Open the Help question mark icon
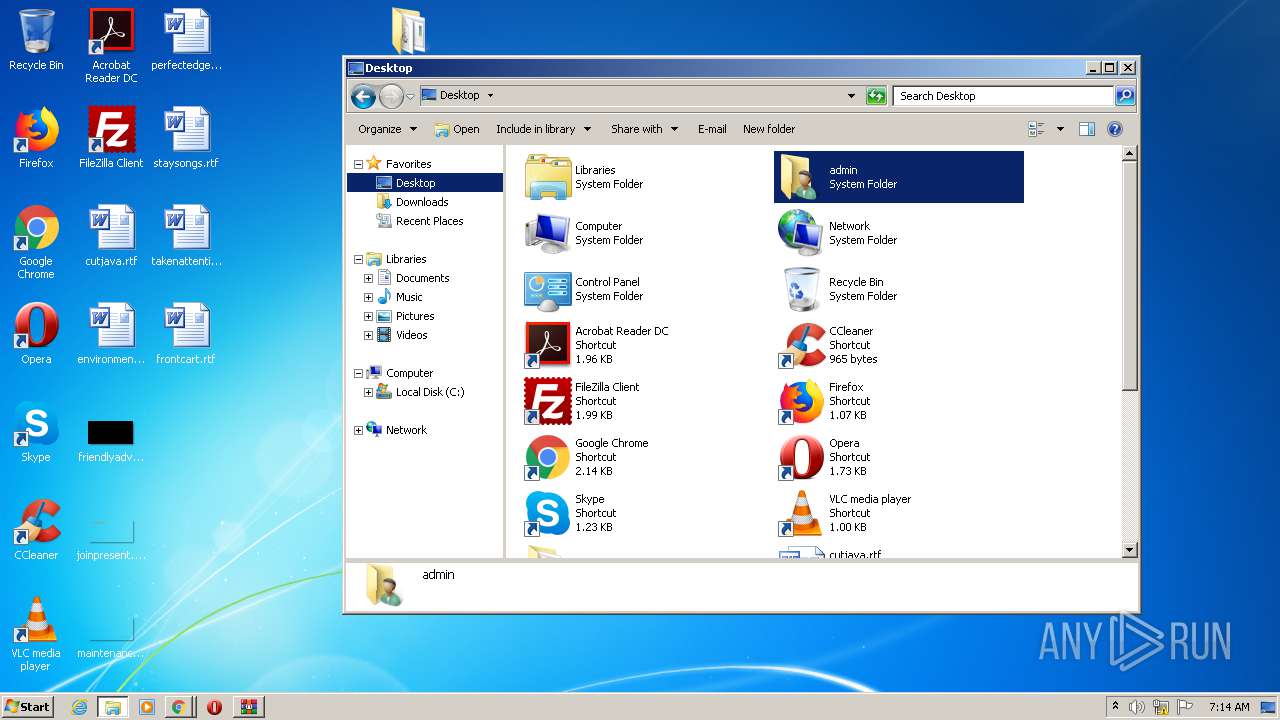The width and height of the screenshot is (1280, 720). [1115, 129]
